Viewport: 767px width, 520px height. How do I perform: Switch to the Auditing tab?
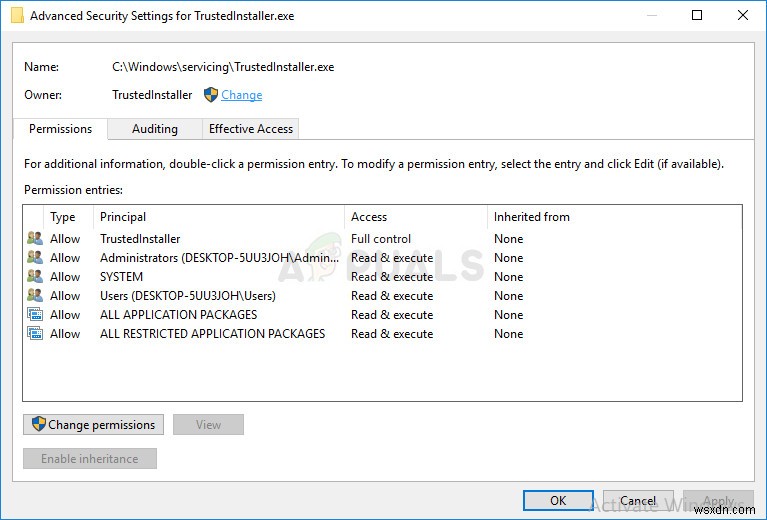(155, 129)
